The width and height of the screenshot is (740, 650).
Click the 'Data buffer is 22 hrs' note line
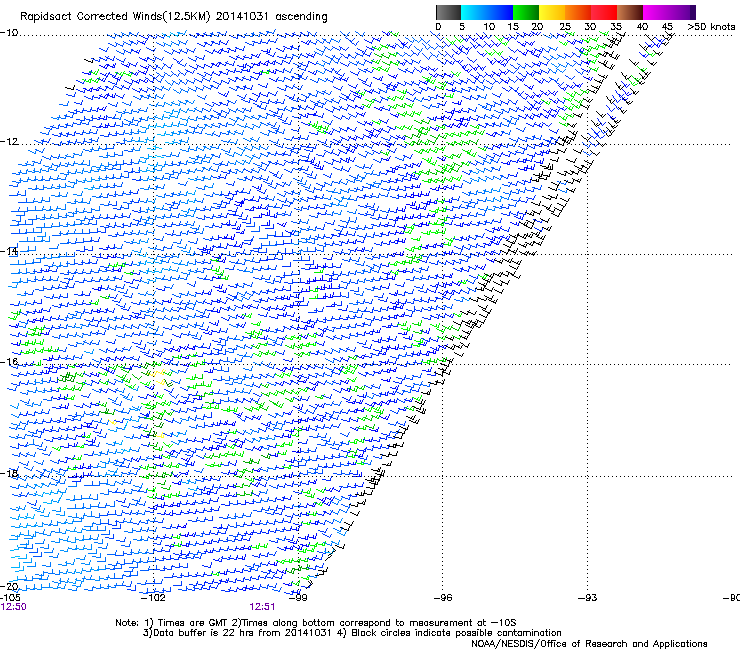[352, 633]
